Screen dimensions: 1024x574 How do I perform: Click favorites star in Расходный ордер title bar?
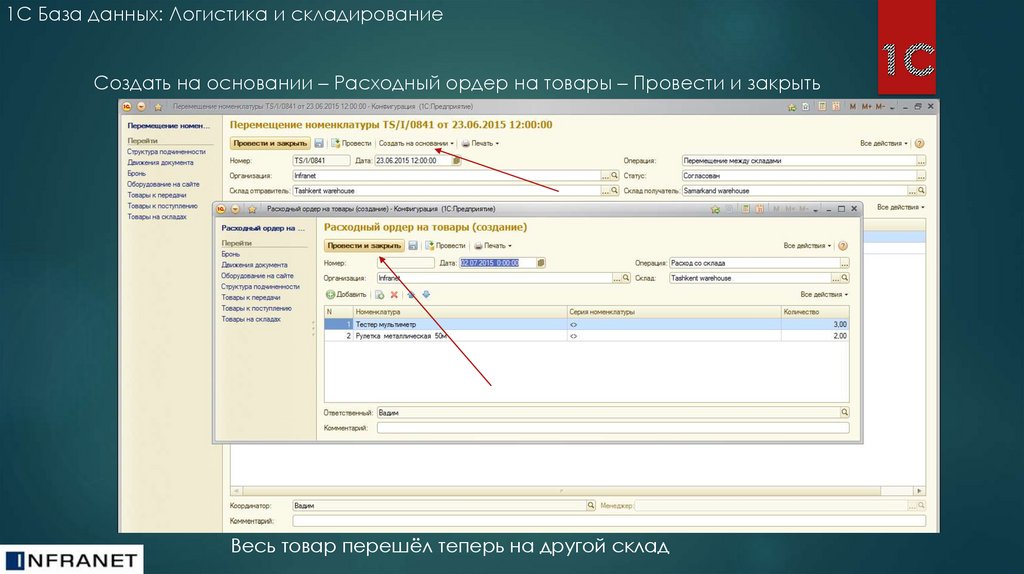[x=252, y=209]
